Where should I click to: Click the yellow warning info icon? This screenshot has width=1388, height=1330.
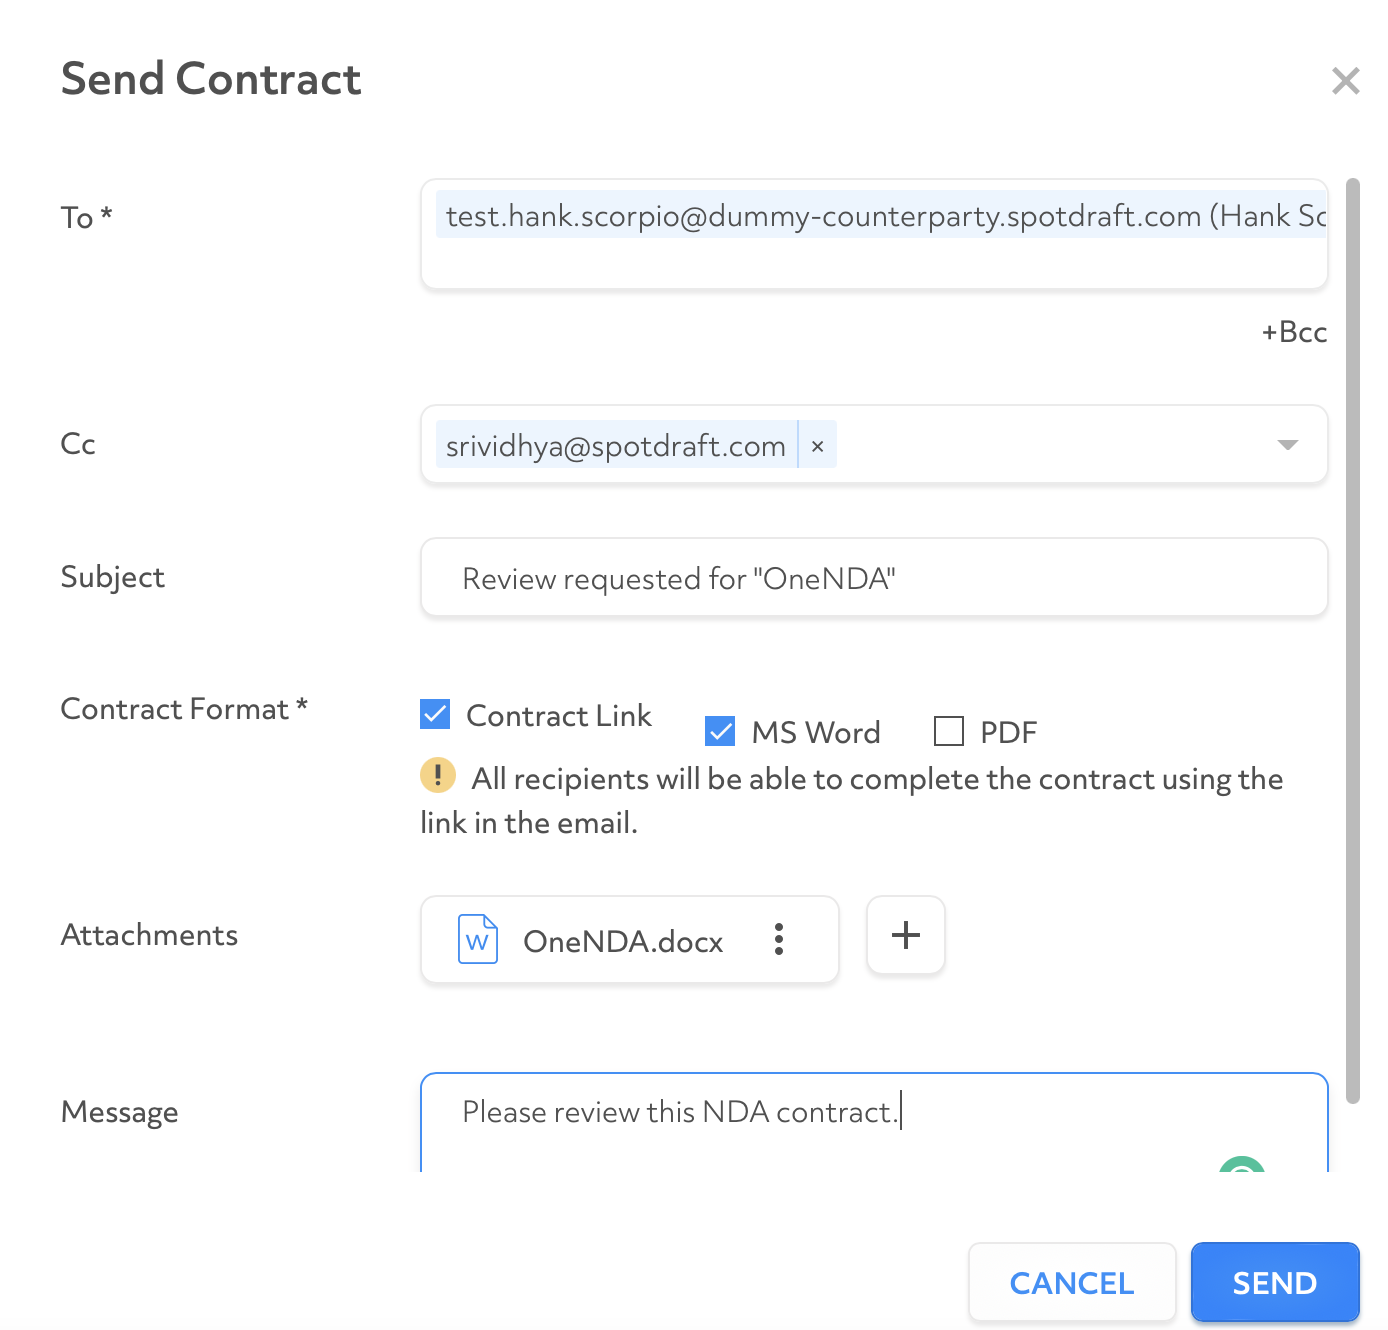[x=438, y=775]
